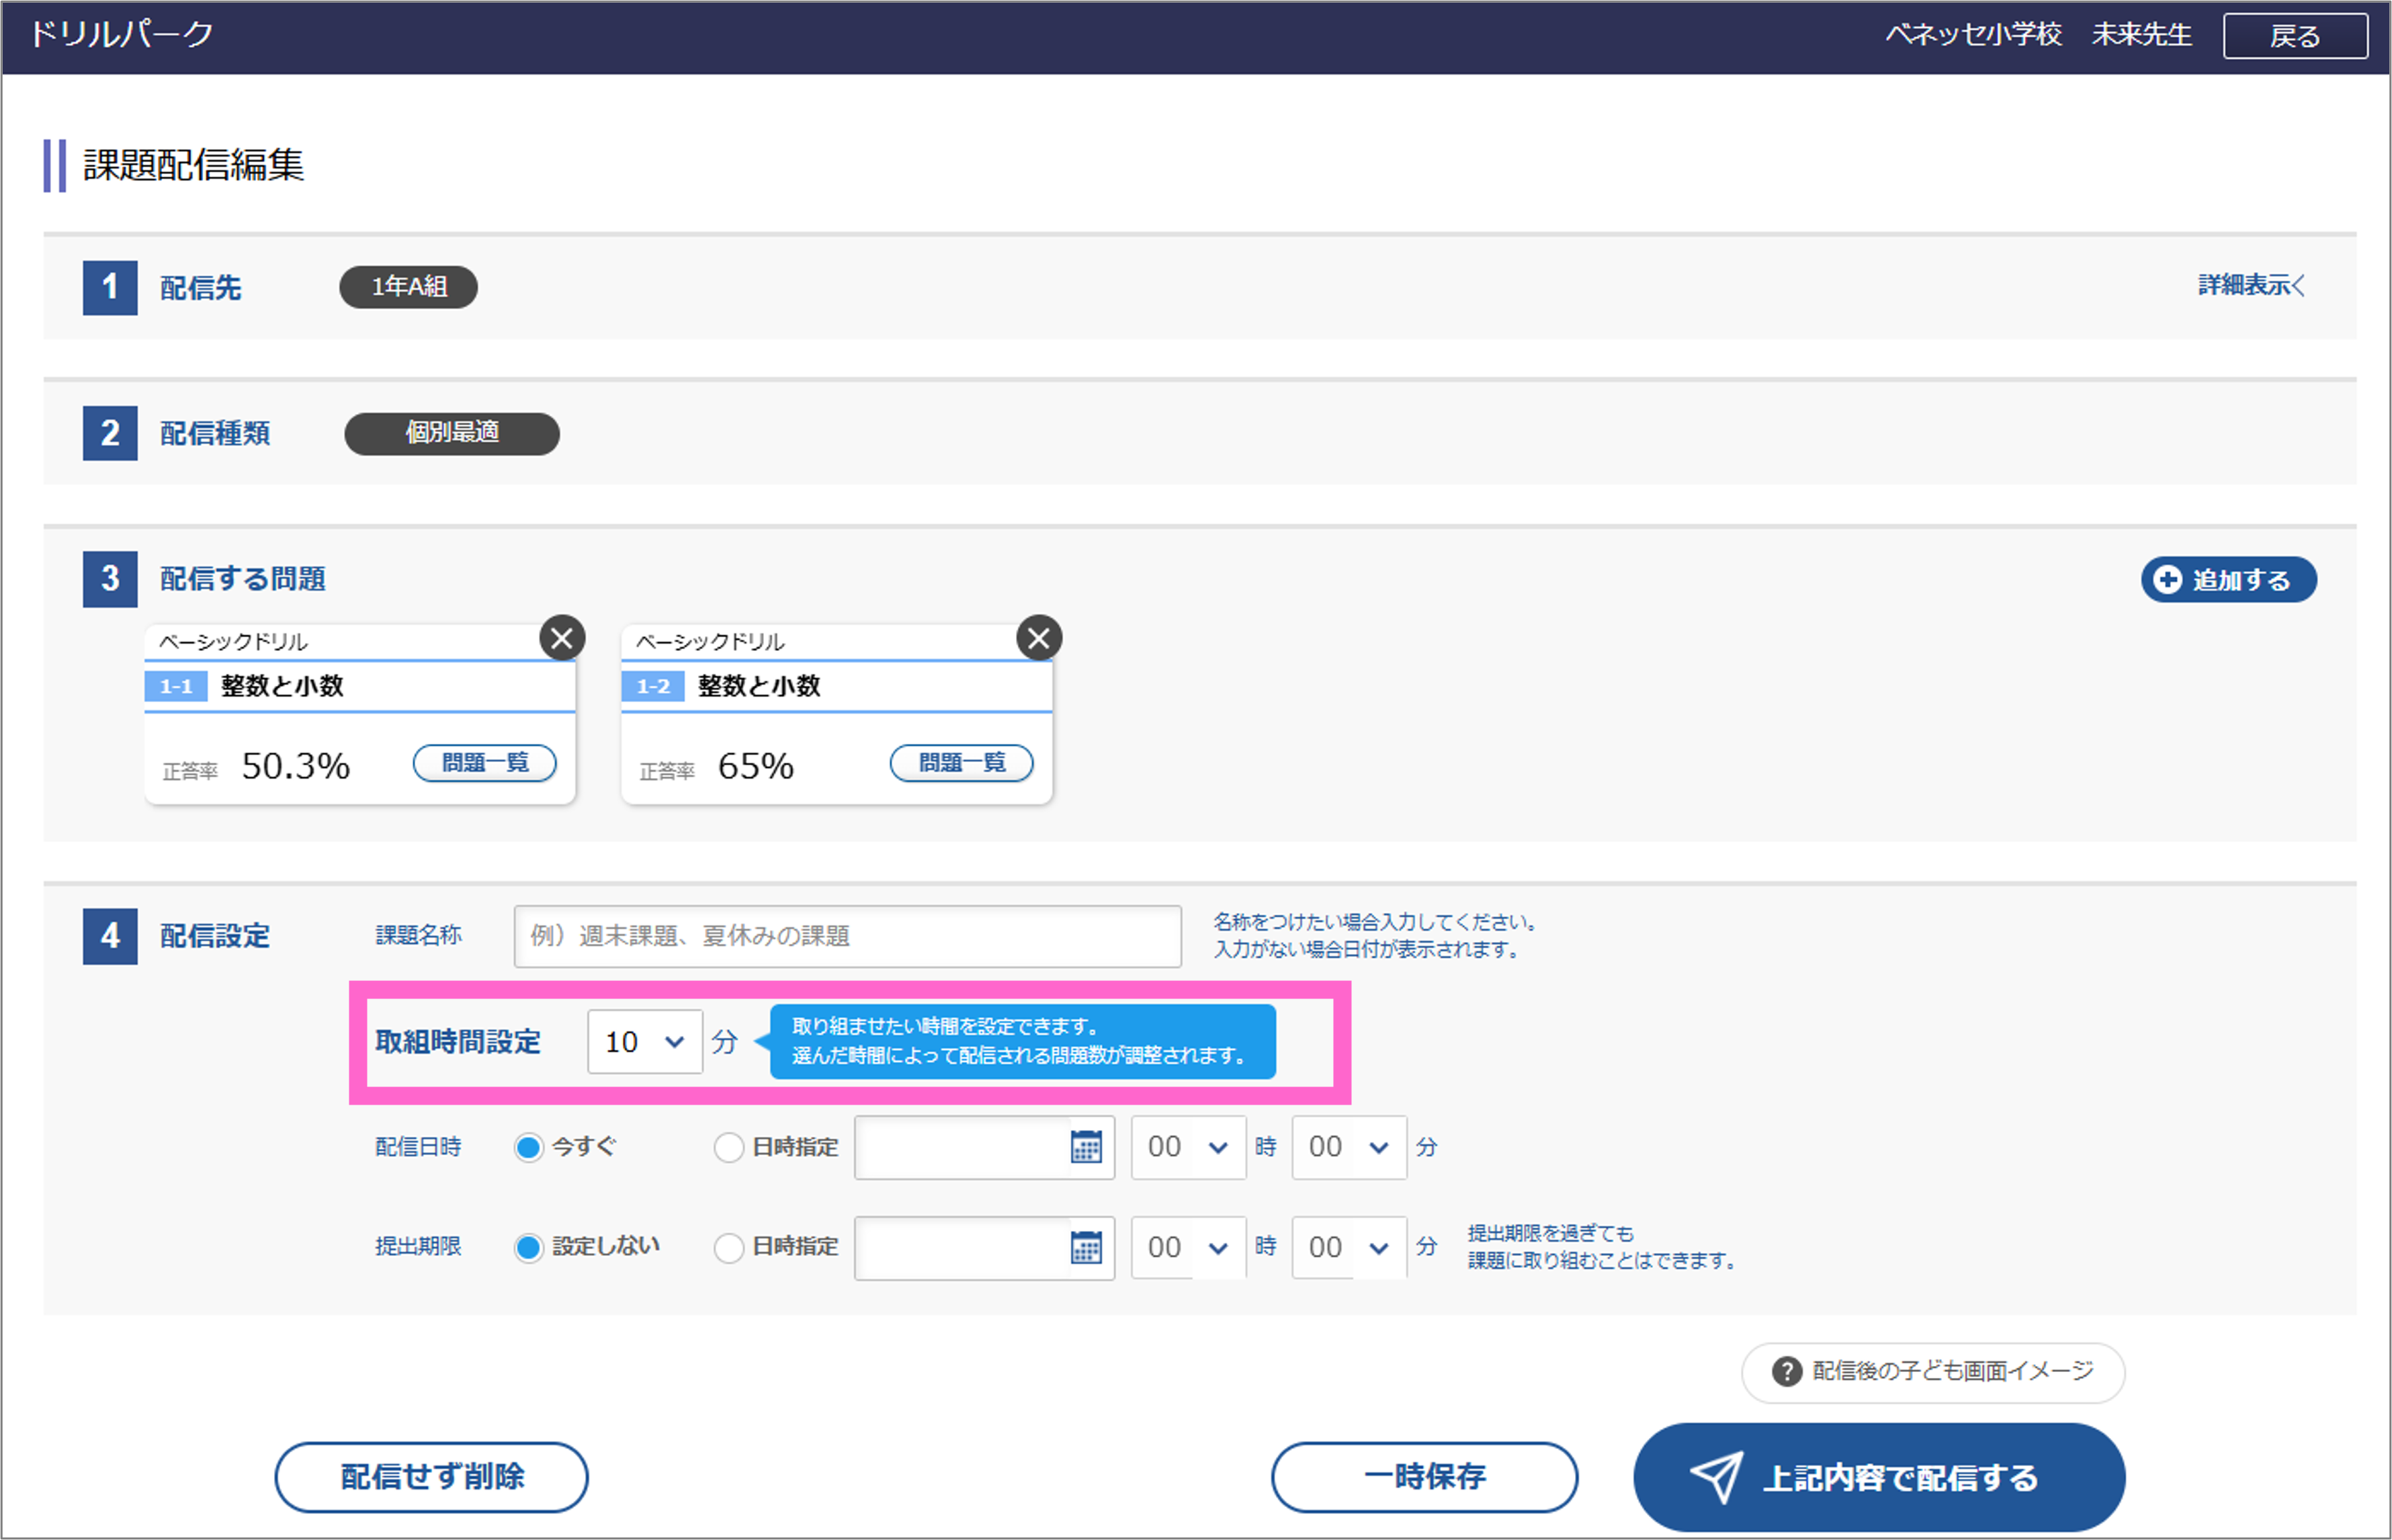Open calendar picker for 配信日時

coord(1086,1147)
